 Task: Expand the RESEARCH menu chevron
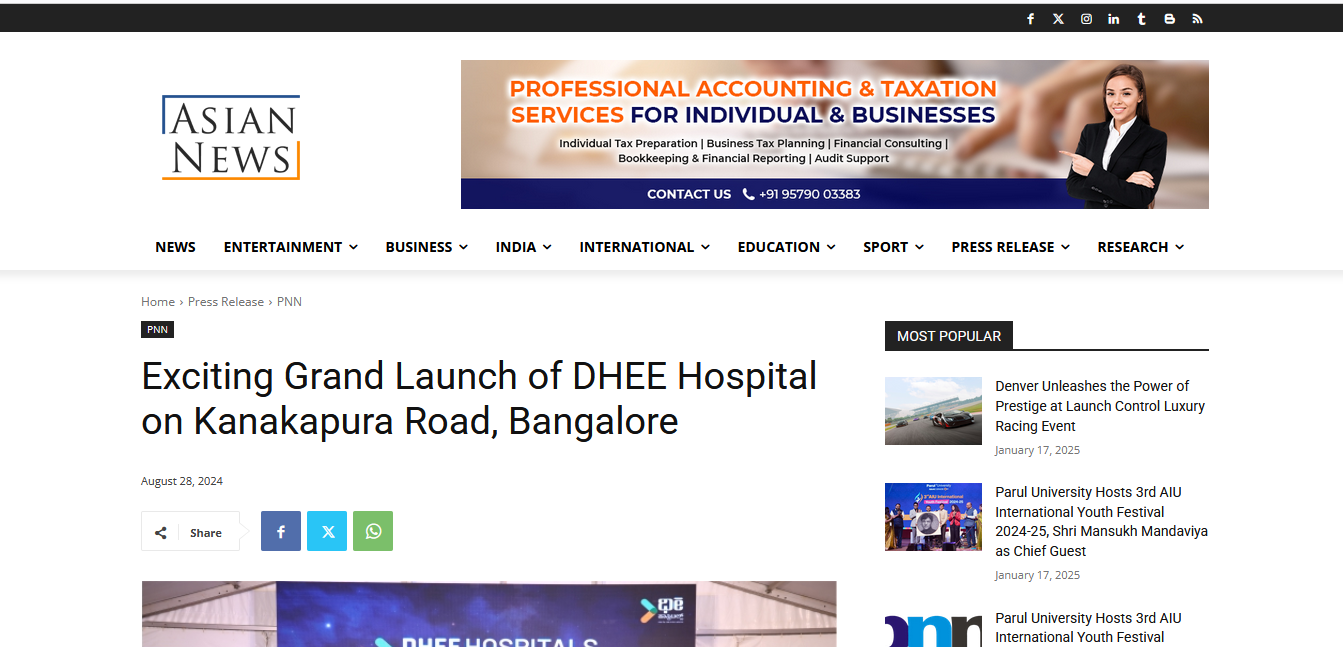pos(1183,247)
